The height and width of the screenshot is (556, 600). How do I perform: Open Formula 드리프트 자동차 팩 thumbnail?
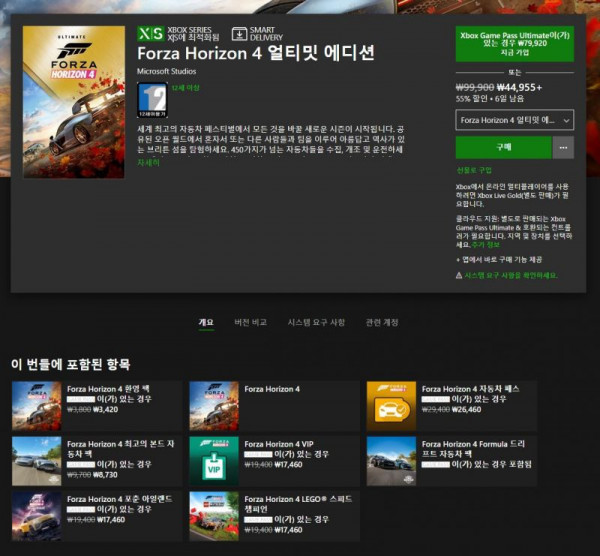(x=391, y=461)
